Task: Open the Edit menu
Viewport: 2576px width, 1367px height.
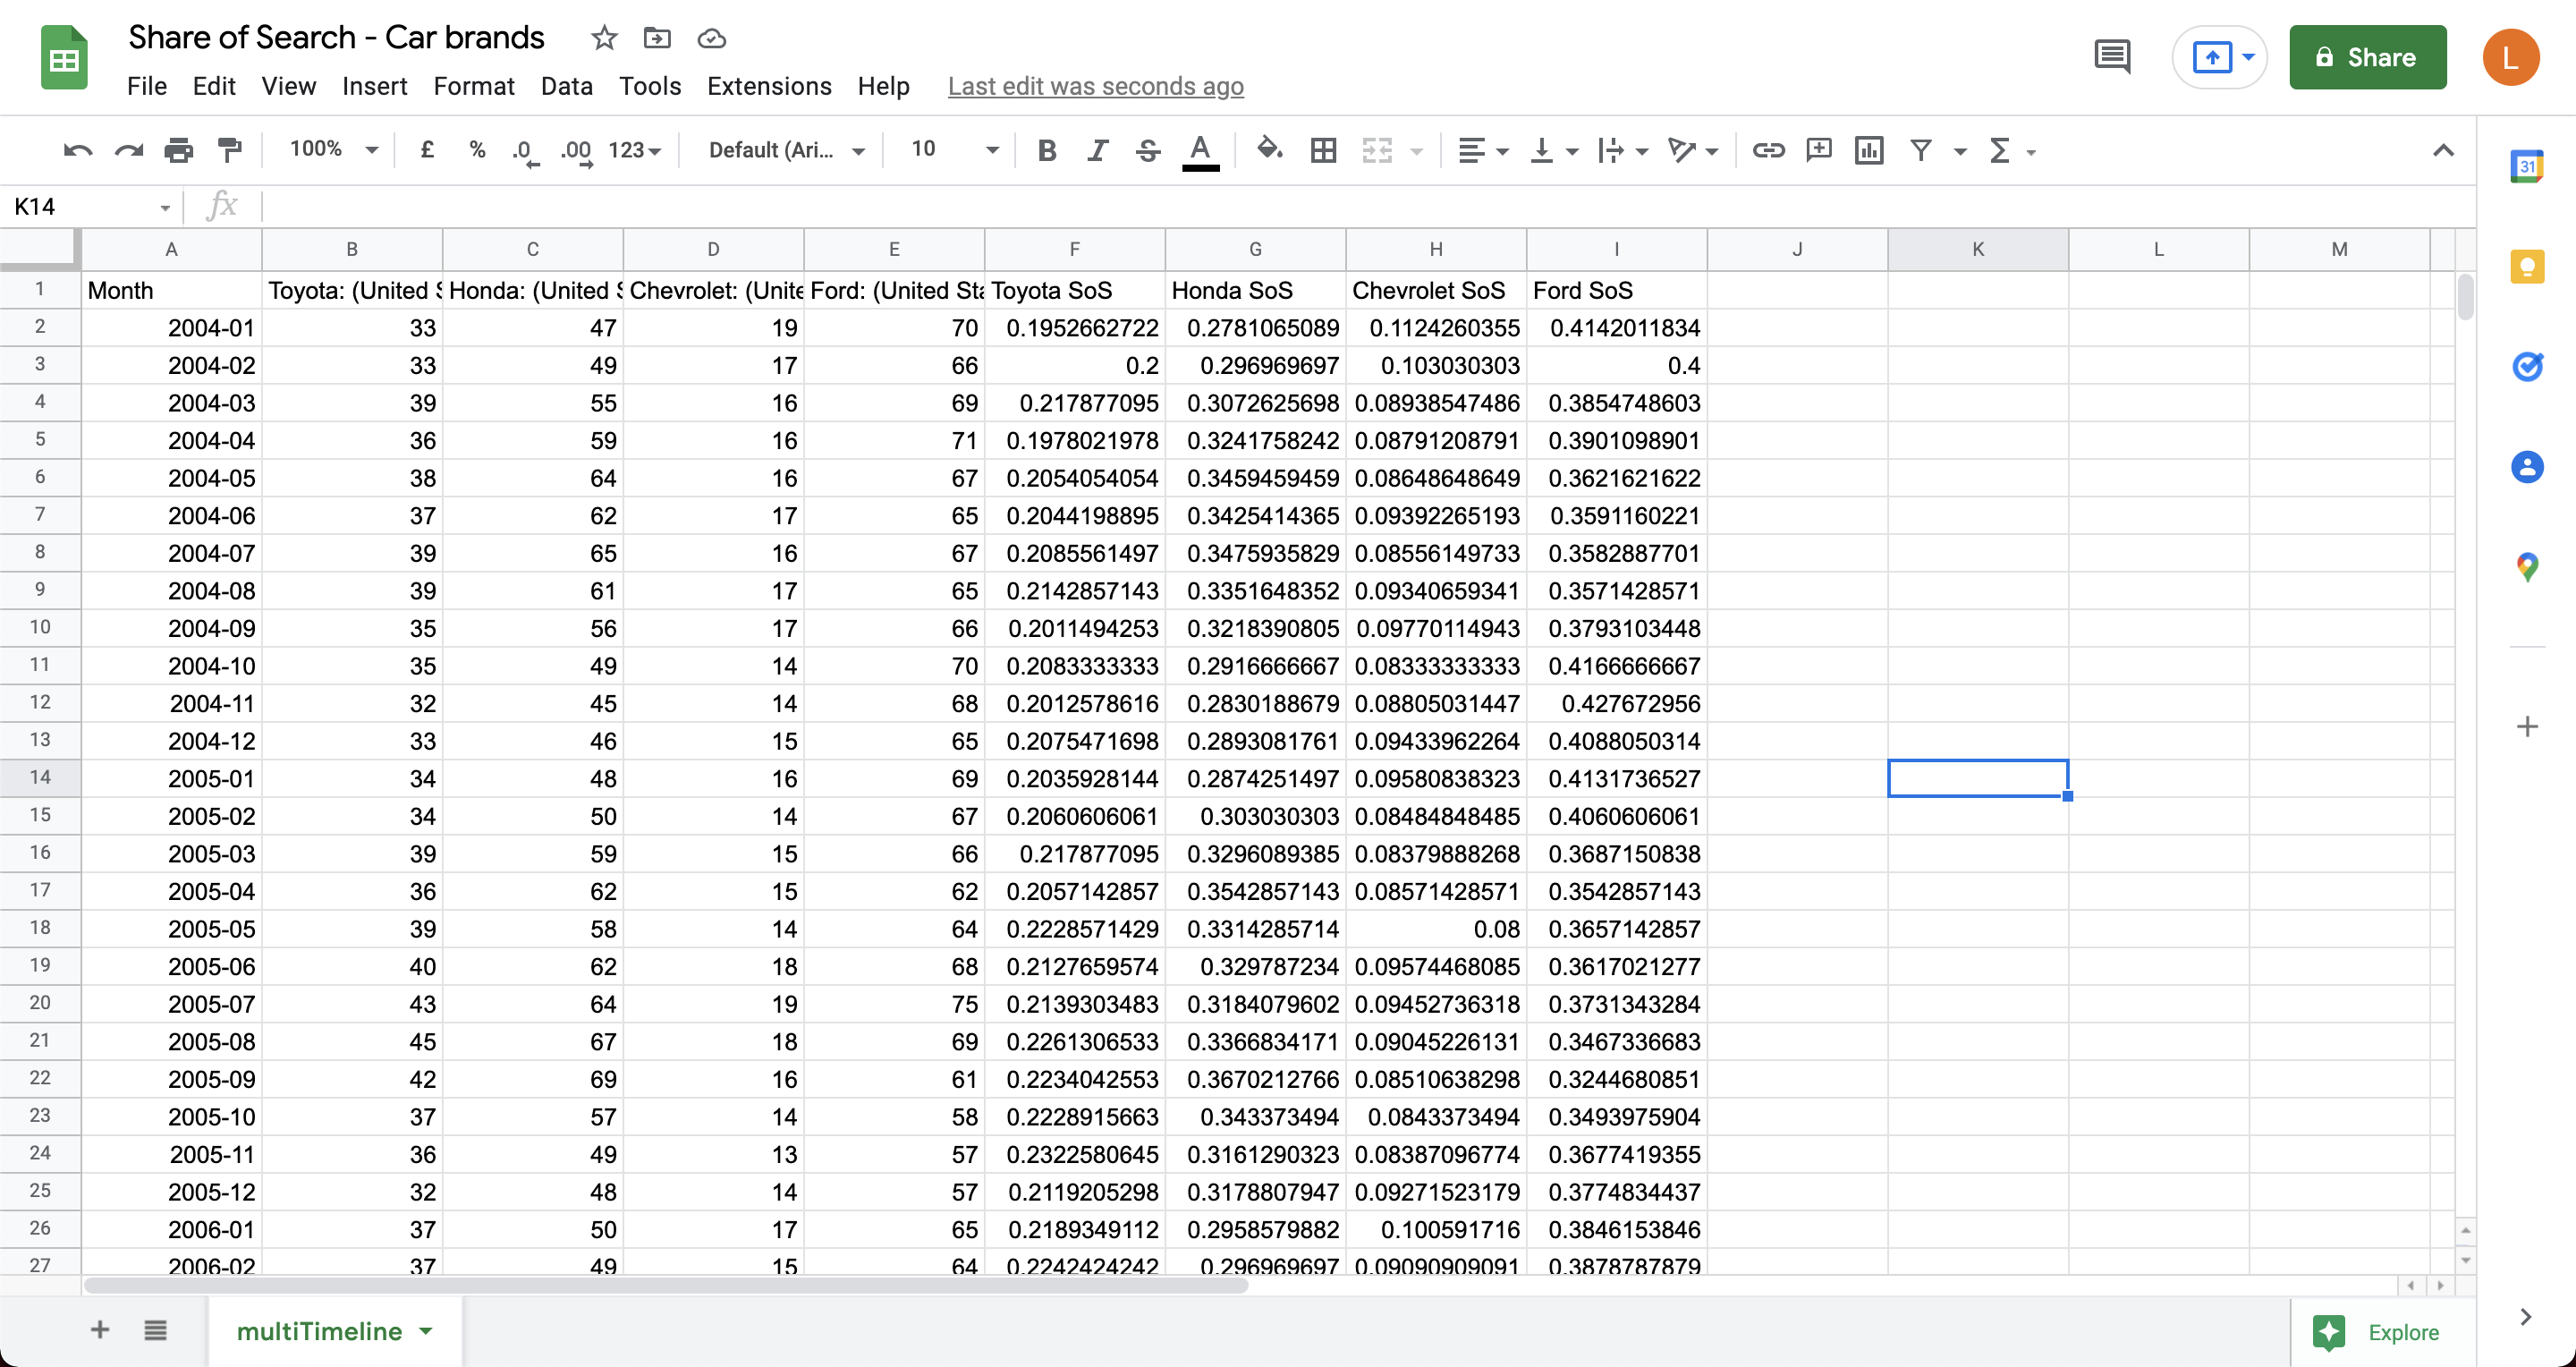Action: [x=214, y=86]
